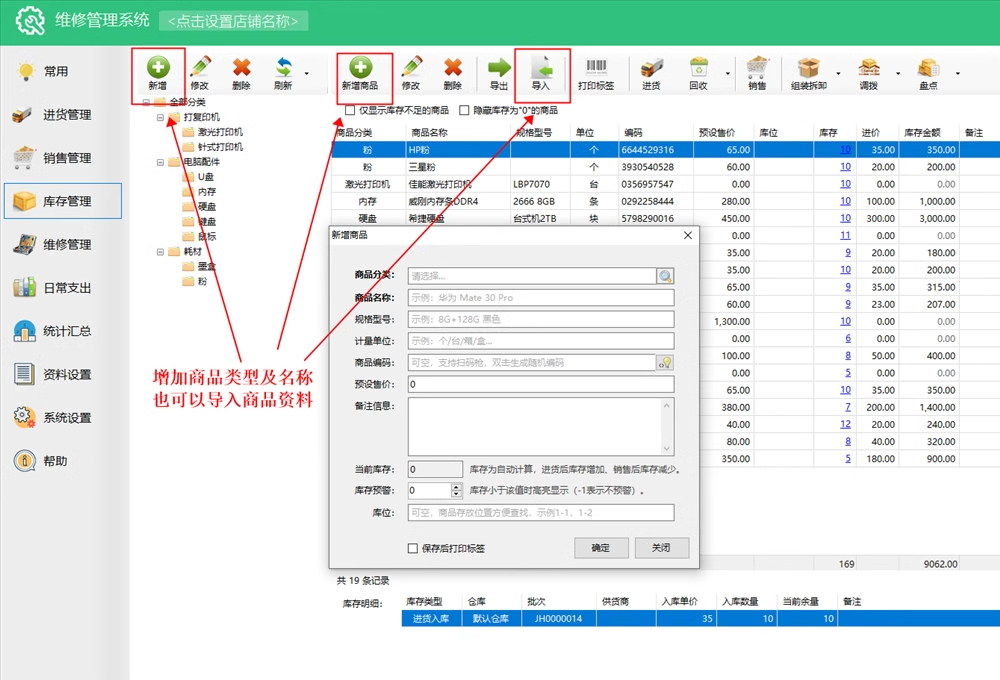
Task: Click the 库位 input field in dialog
Action: [x=541, y=513]
